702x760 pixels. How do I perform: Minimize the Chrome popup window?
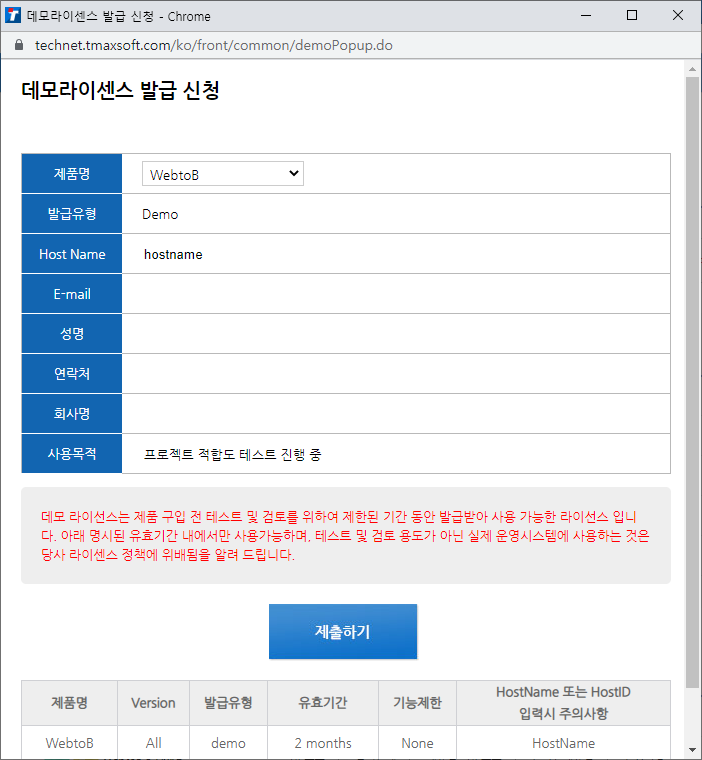(586, 16)
